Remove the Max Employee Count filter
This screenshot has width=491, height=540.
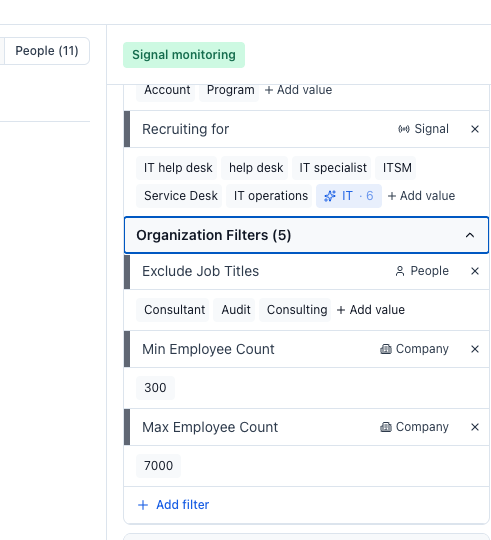(x=475, y=427)
